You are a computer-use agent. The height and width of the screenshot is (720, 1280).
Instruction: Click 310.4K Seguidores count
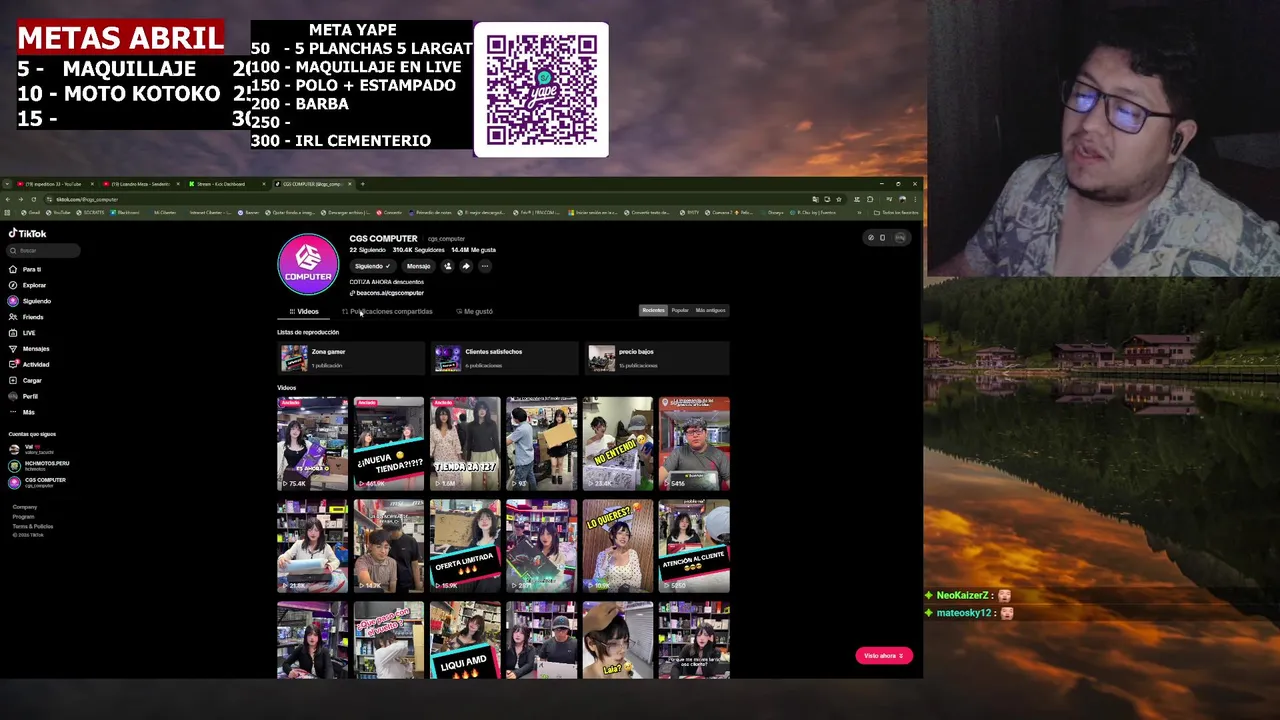pos(418,250)
